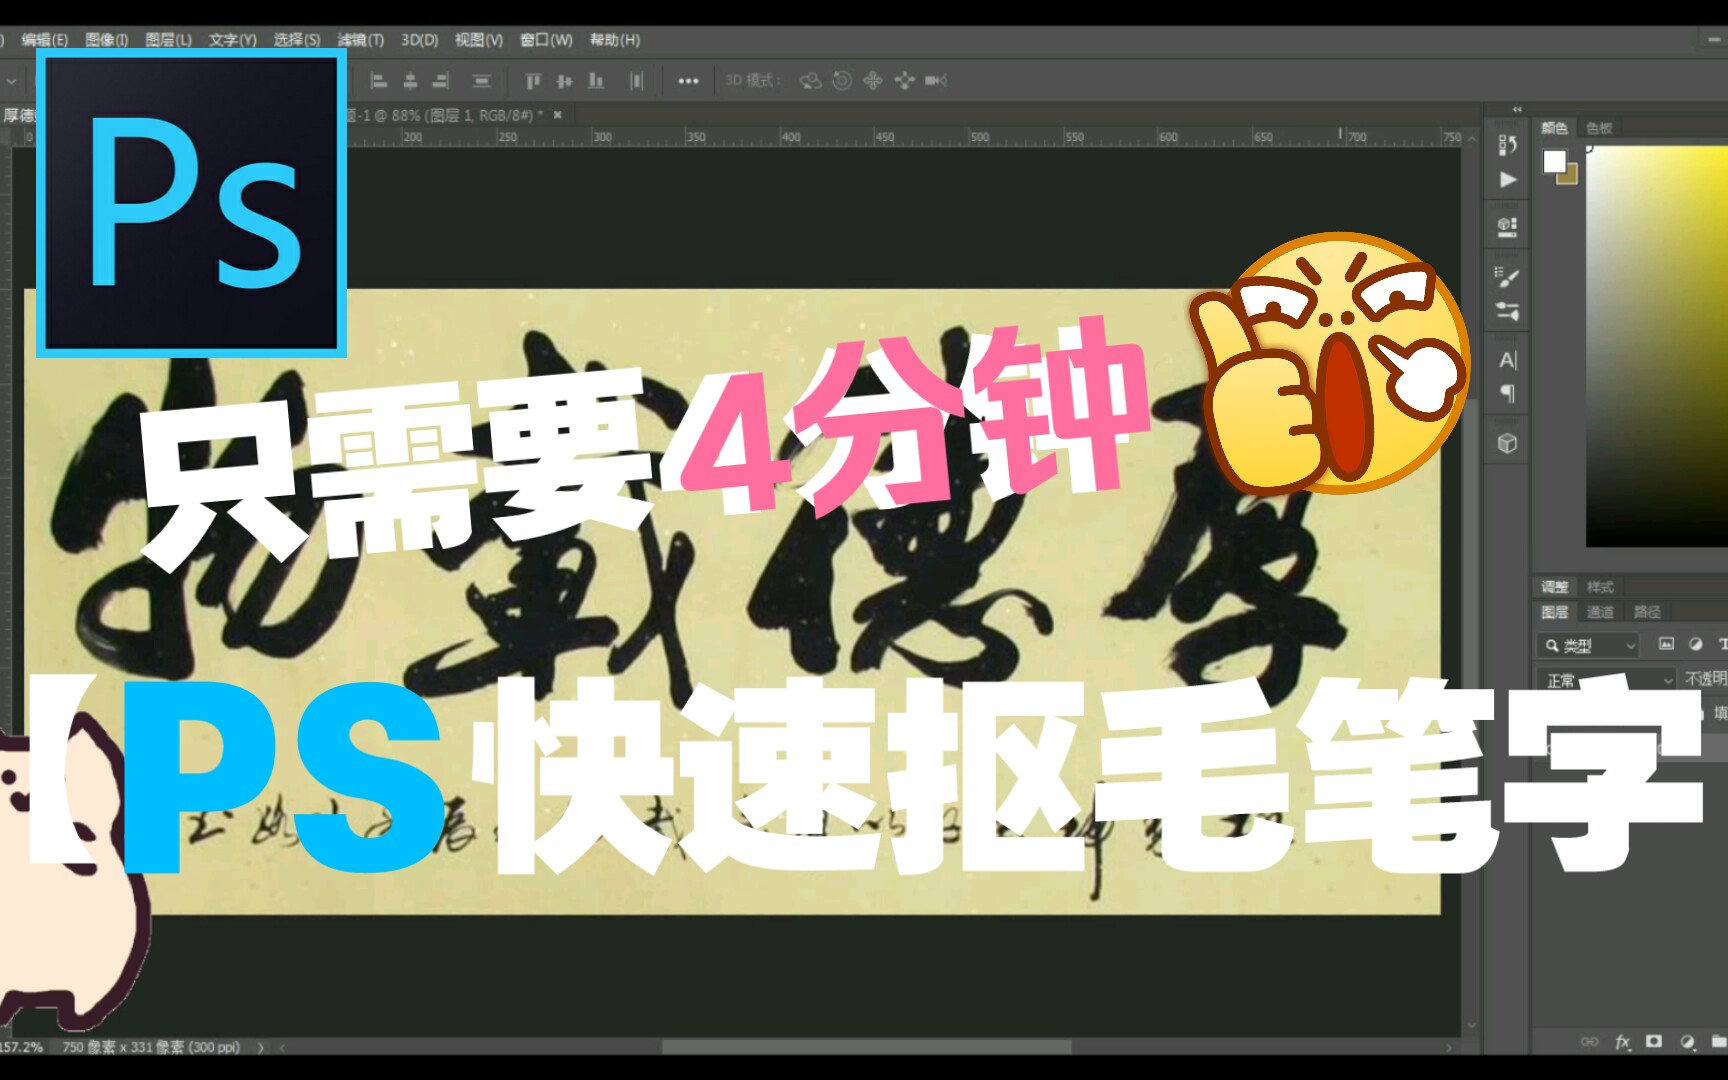Image resolution: width=1728 pixels, height=1080 pixels.
Task: Click the horizontal scrollbar under canvas
Action: pos(866,1048)
